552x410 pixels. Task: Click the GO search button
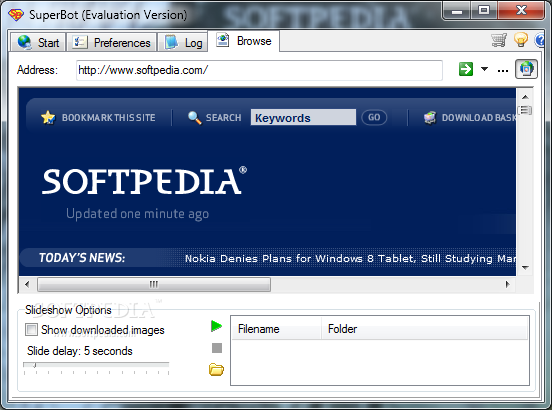(374, 117)
